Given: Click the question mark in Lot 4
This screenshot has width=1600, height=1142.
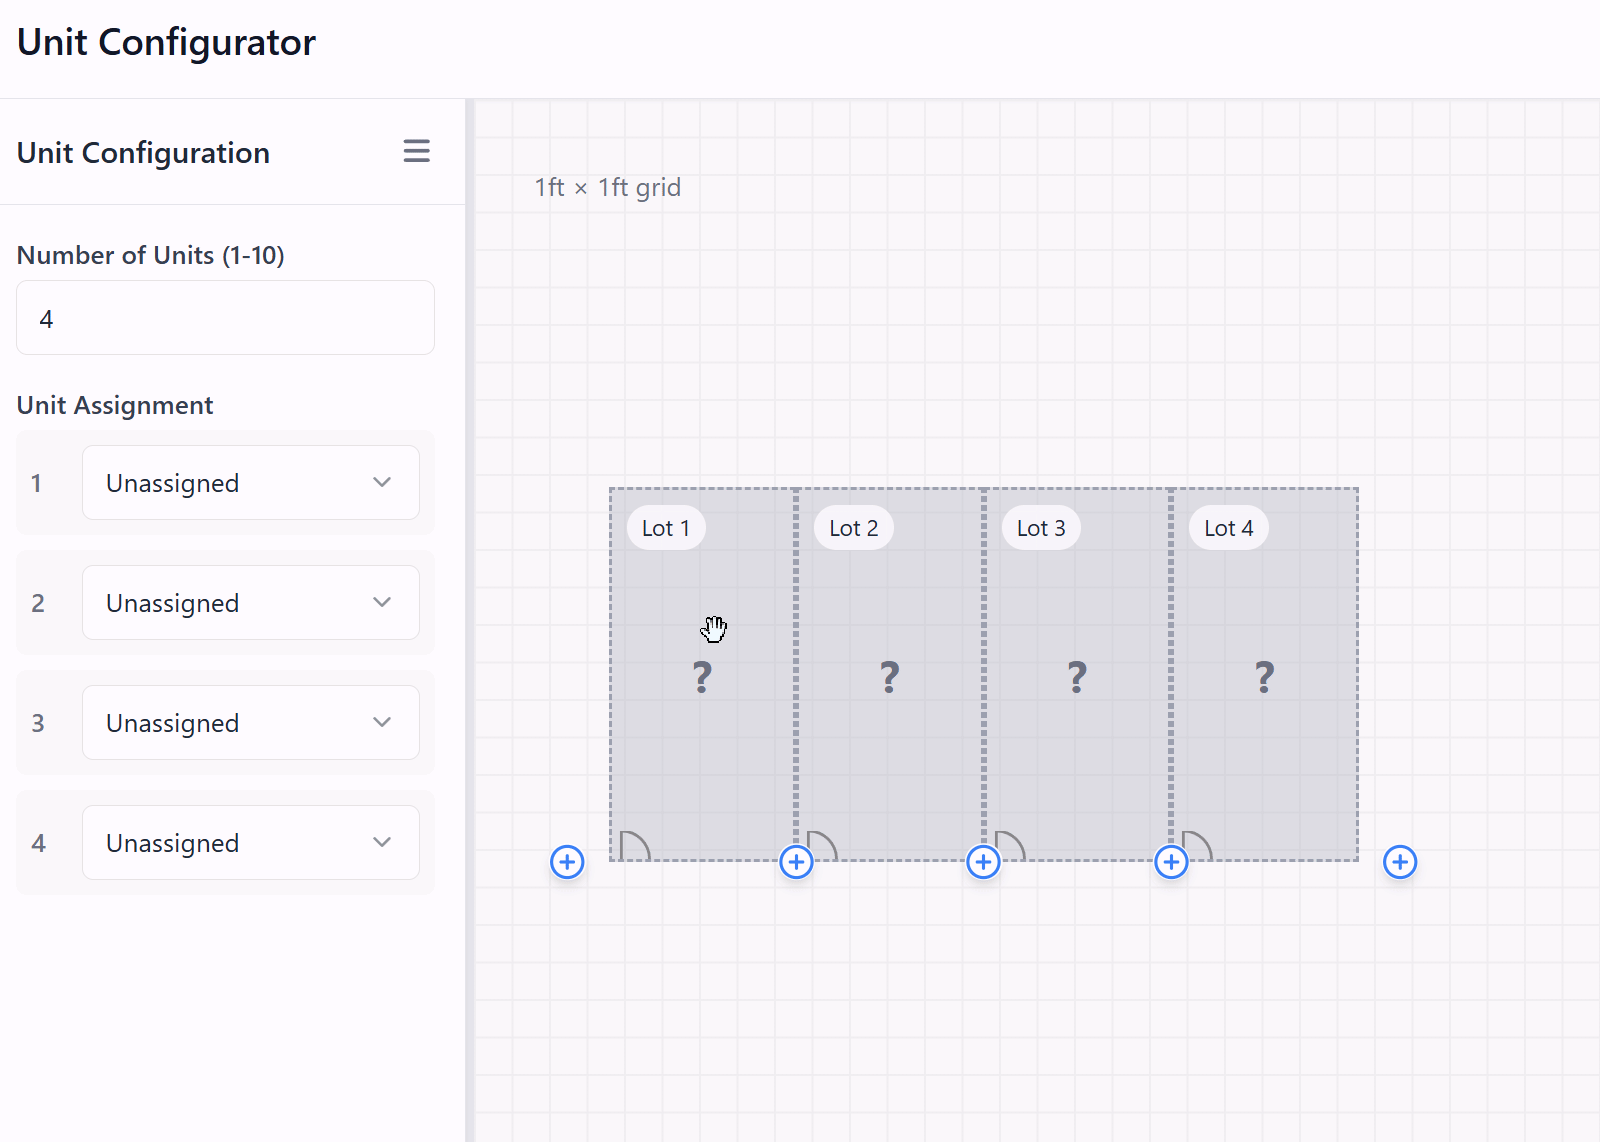Looking at the screenshot, I should (x=1264, y=677).
